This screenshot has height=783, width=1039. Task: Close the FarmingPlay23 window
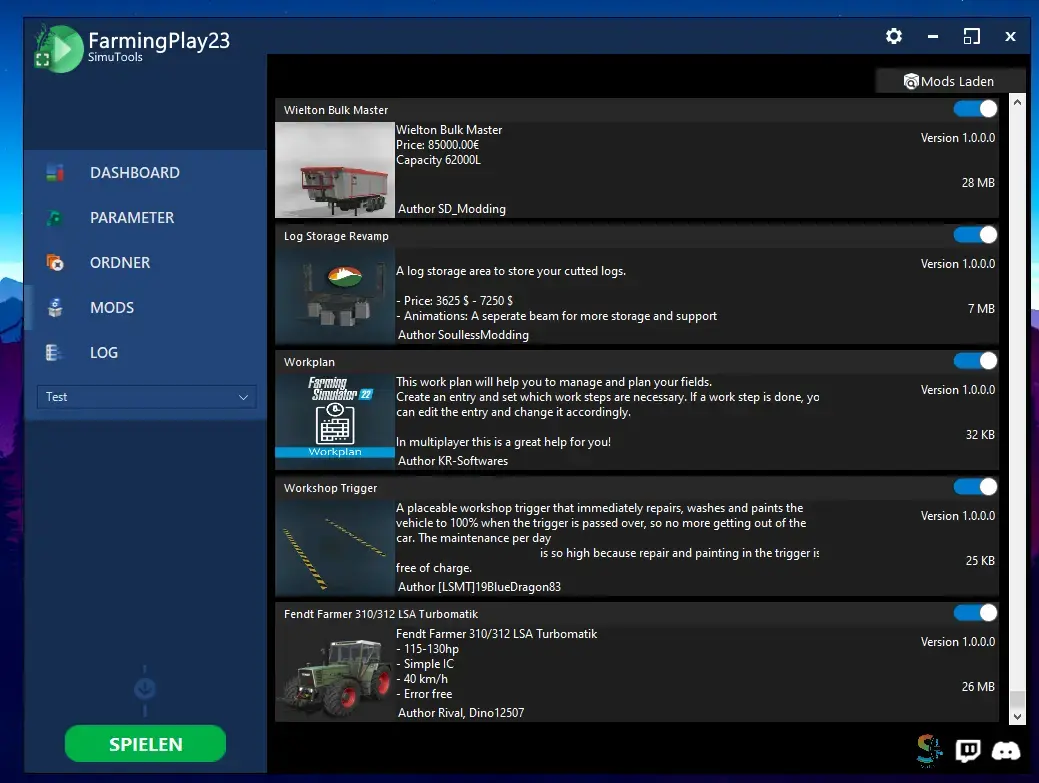tap(1010, 36)
